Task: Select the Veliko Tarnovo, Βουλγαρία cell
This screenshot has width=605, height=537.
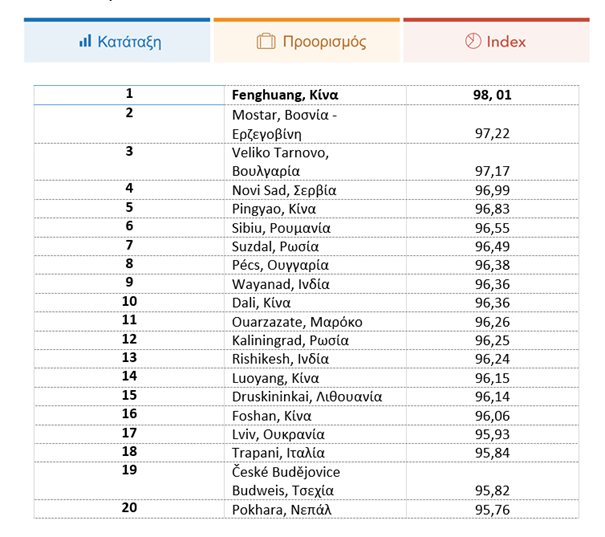Action: [x=315, y=162]
